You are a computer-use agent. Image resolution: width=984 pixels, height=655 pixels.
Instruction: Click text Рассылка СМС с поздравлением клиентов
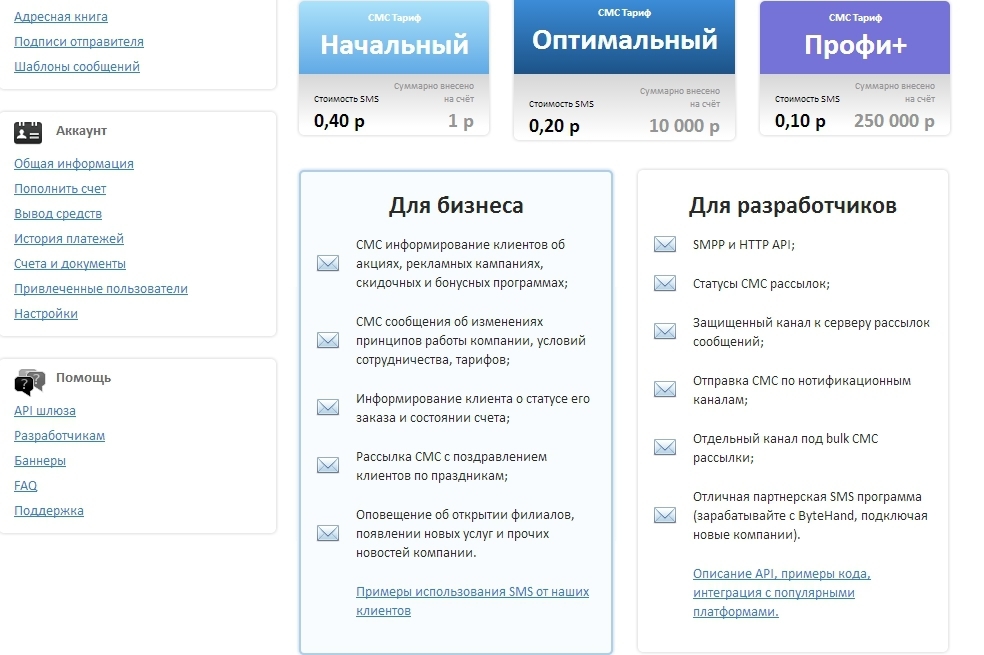[451, 466]
